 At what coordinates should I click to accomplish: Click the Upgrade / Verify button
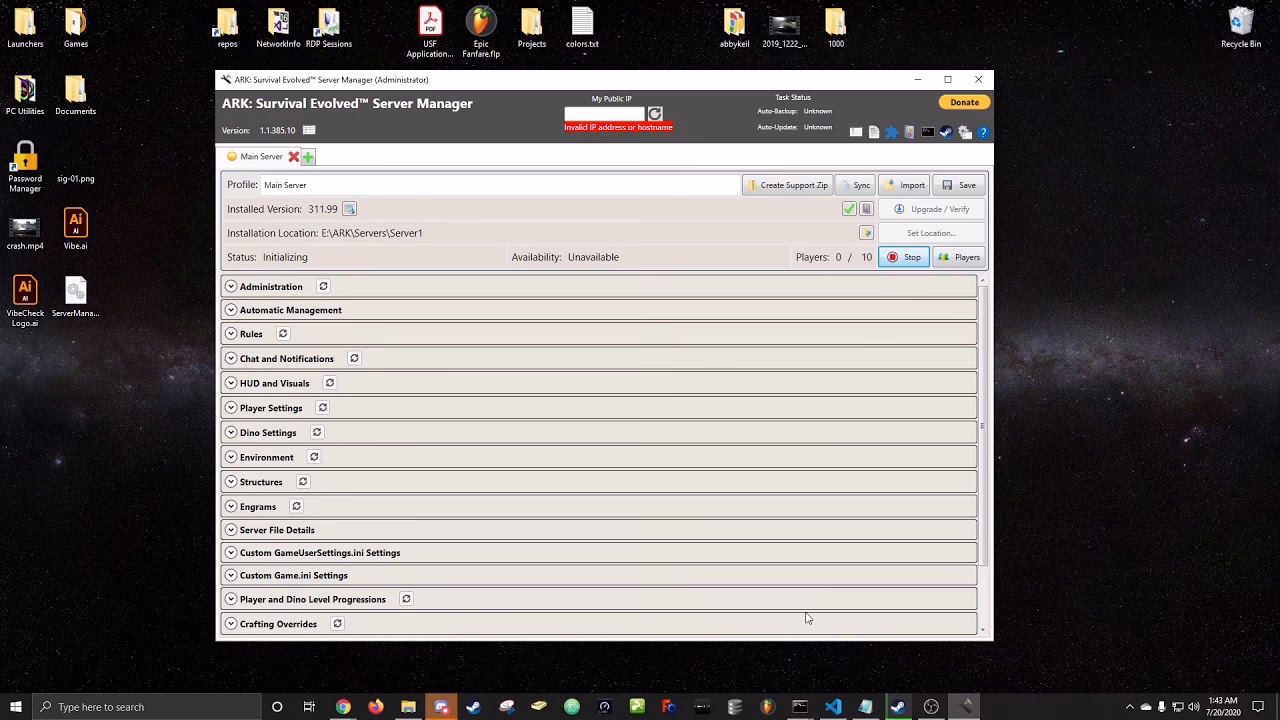pos(932,209)
